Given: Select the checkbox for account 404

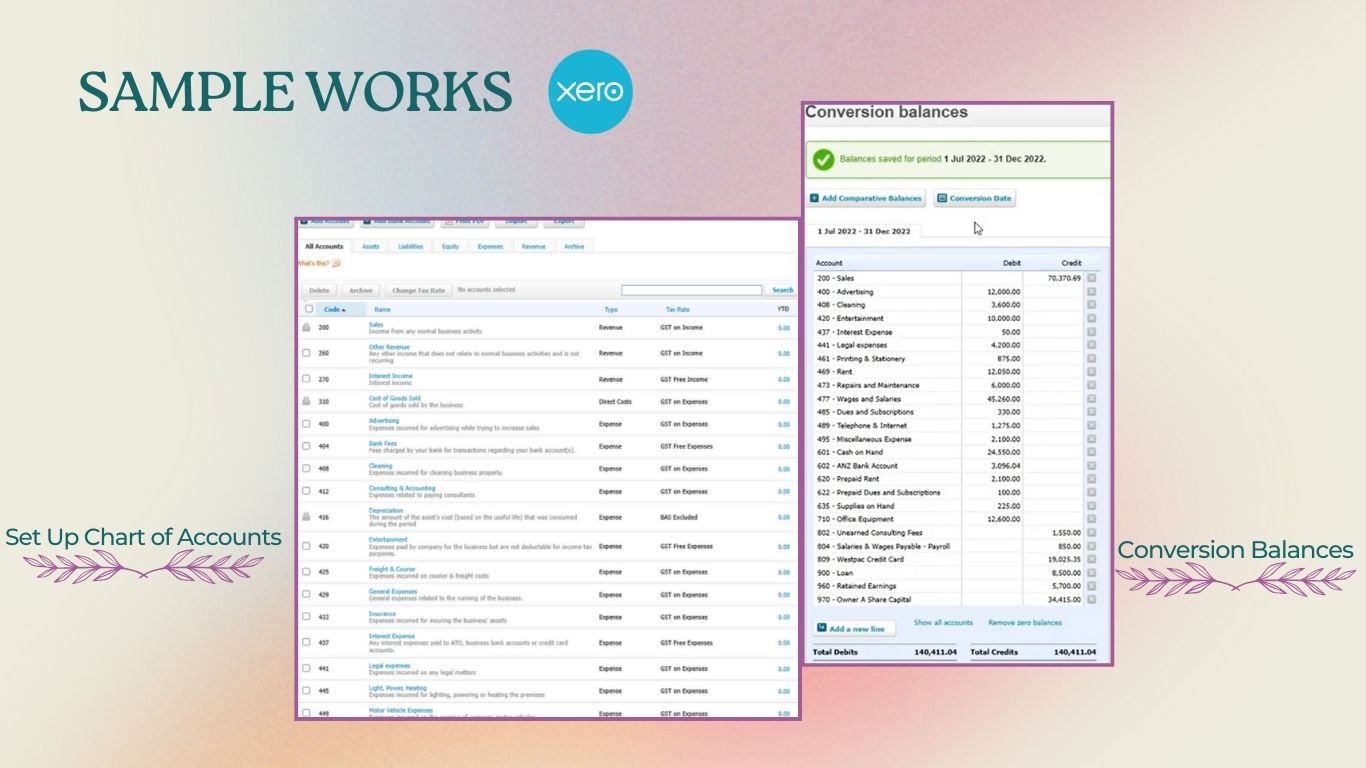Looking at the screenshot, I should click(x=306, y=447).
